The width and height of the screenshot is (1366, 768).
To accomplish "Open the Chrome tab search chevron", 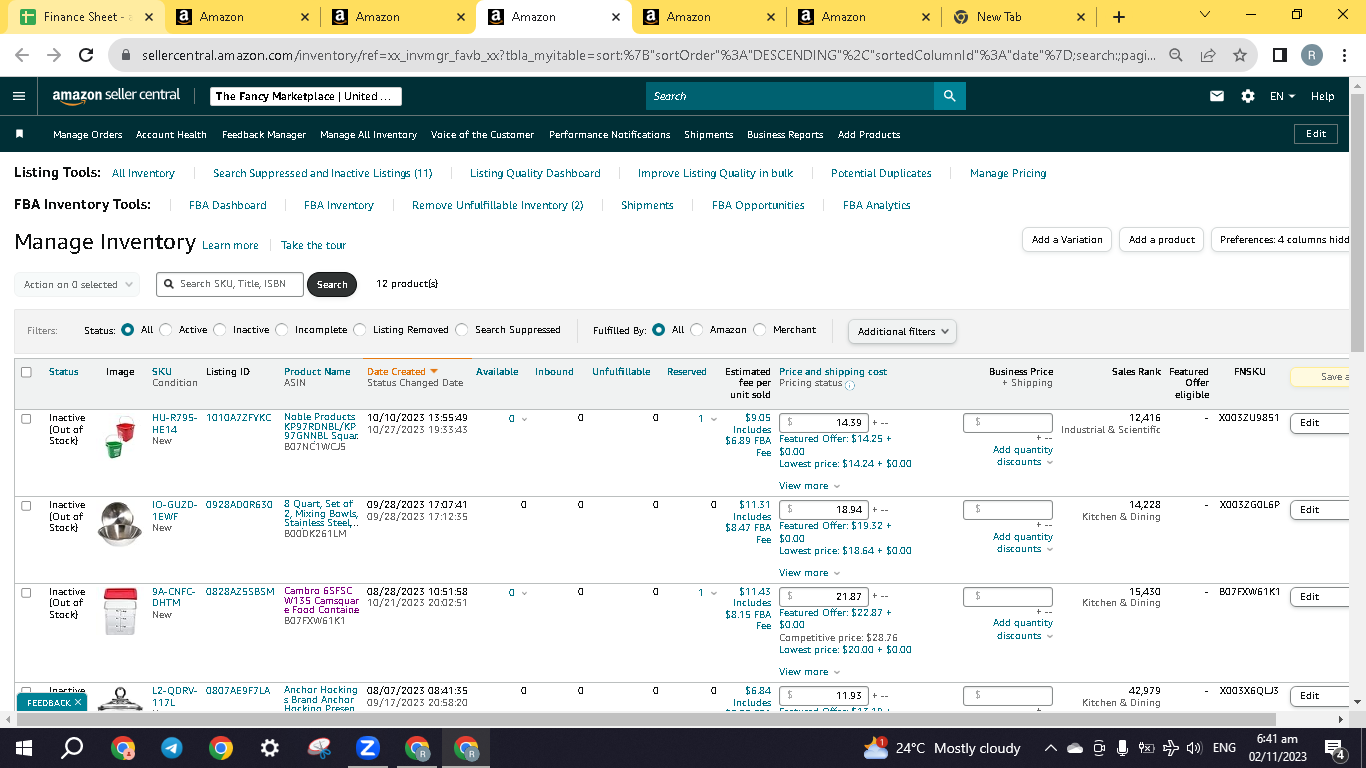I will click(1204, 15).
